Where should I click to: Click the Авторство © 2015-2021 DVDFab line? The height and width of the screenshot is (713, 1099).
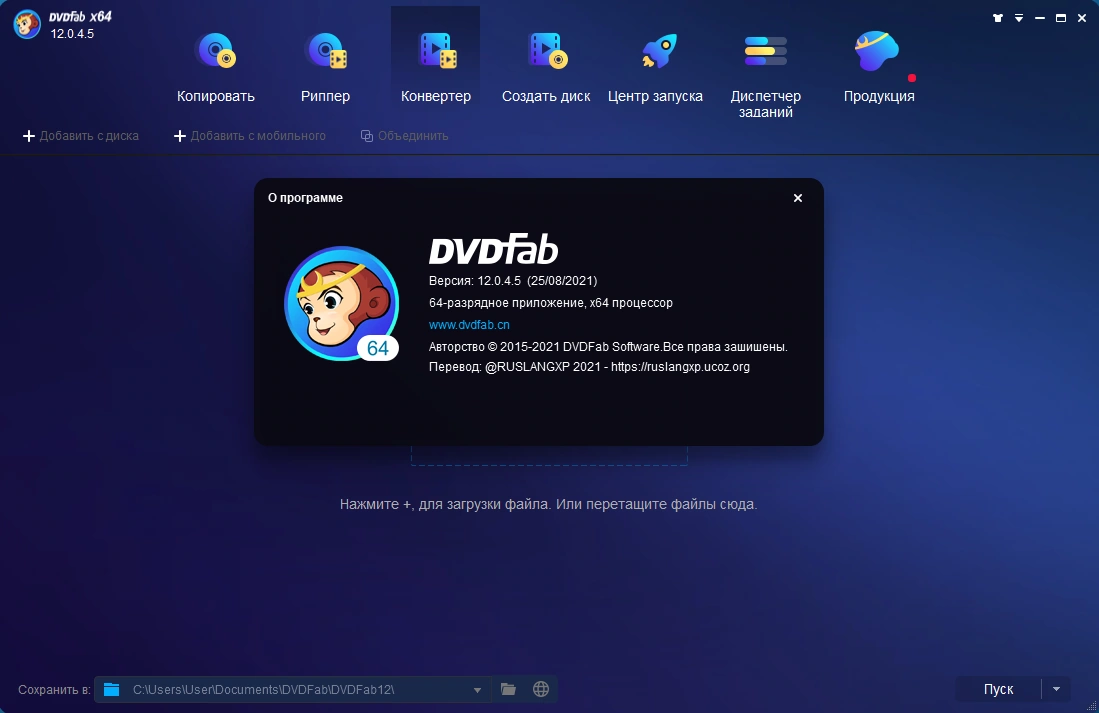pos(608,347)
